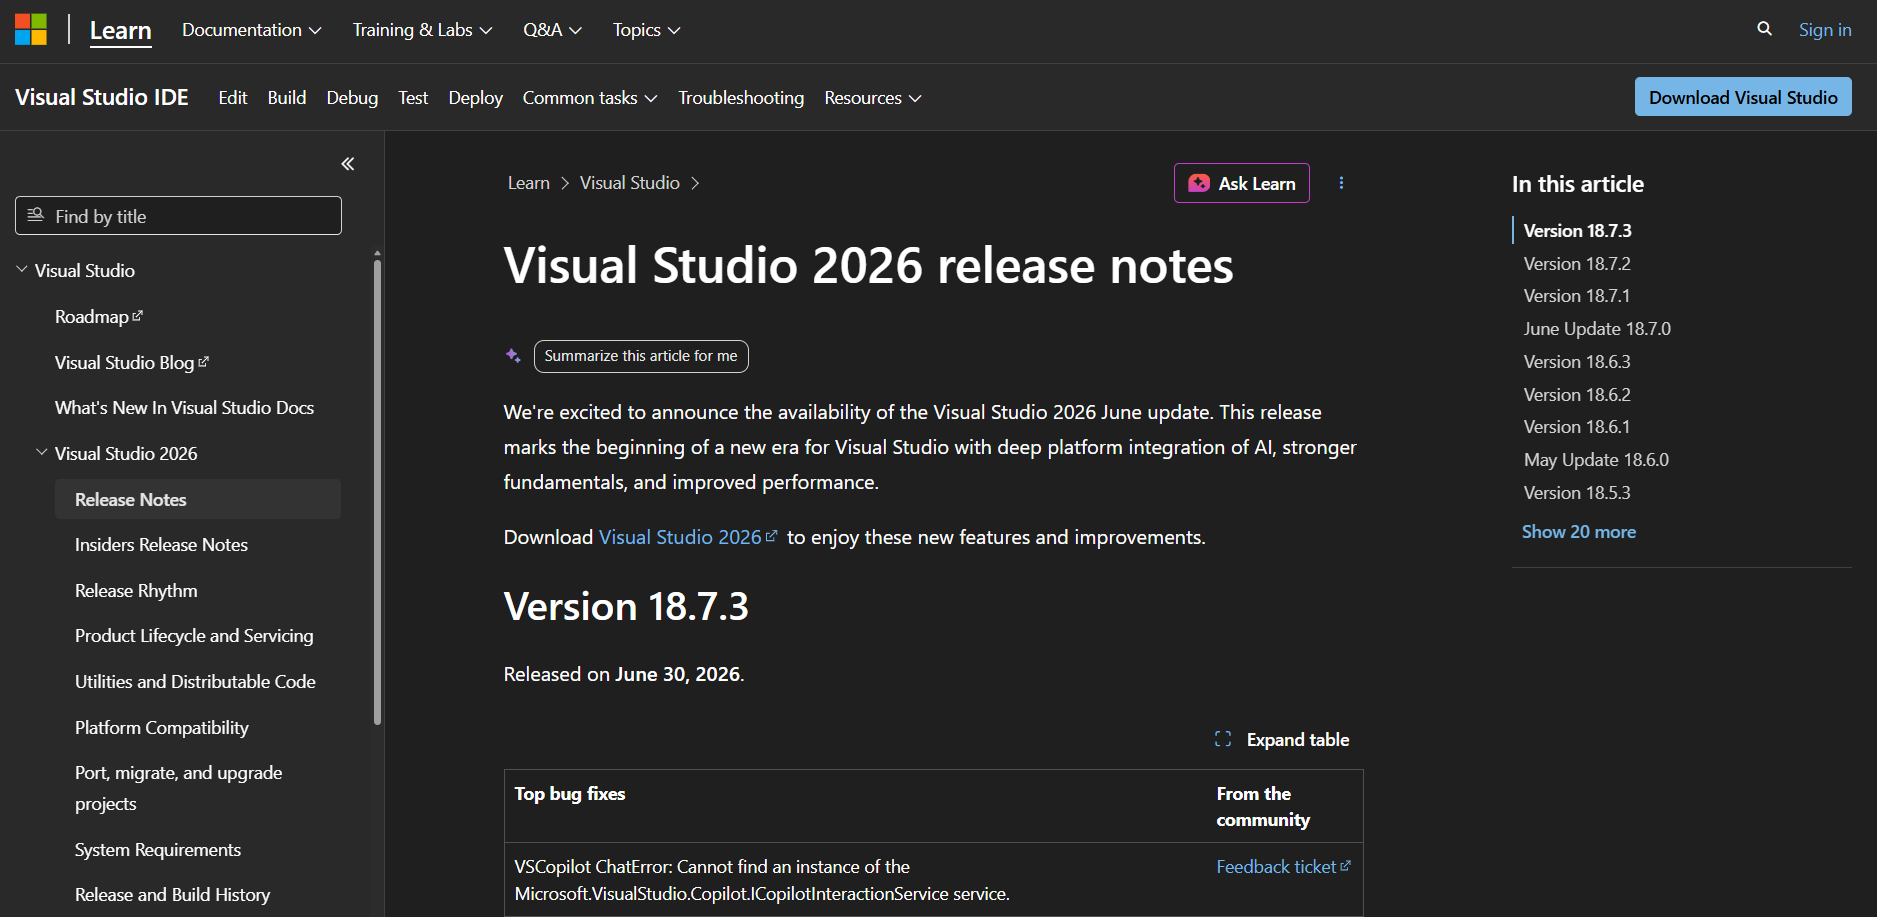1877x917 pixels.
Task: Collapse the top-level Visual Studio tree node
Action: pos(22,270)
